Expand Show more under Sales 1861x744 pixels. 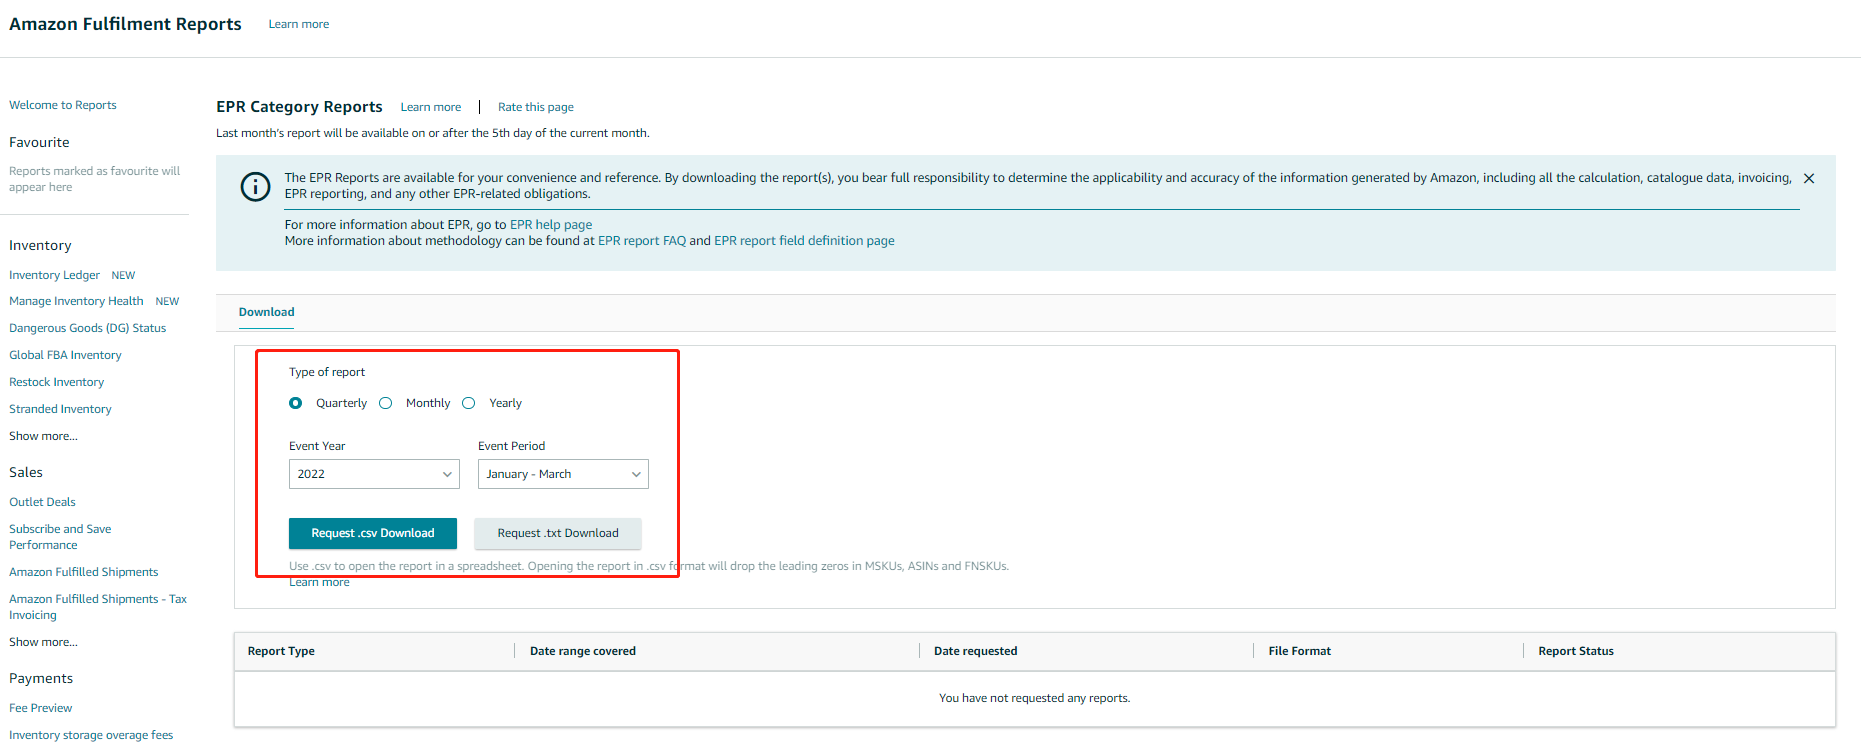43,642
